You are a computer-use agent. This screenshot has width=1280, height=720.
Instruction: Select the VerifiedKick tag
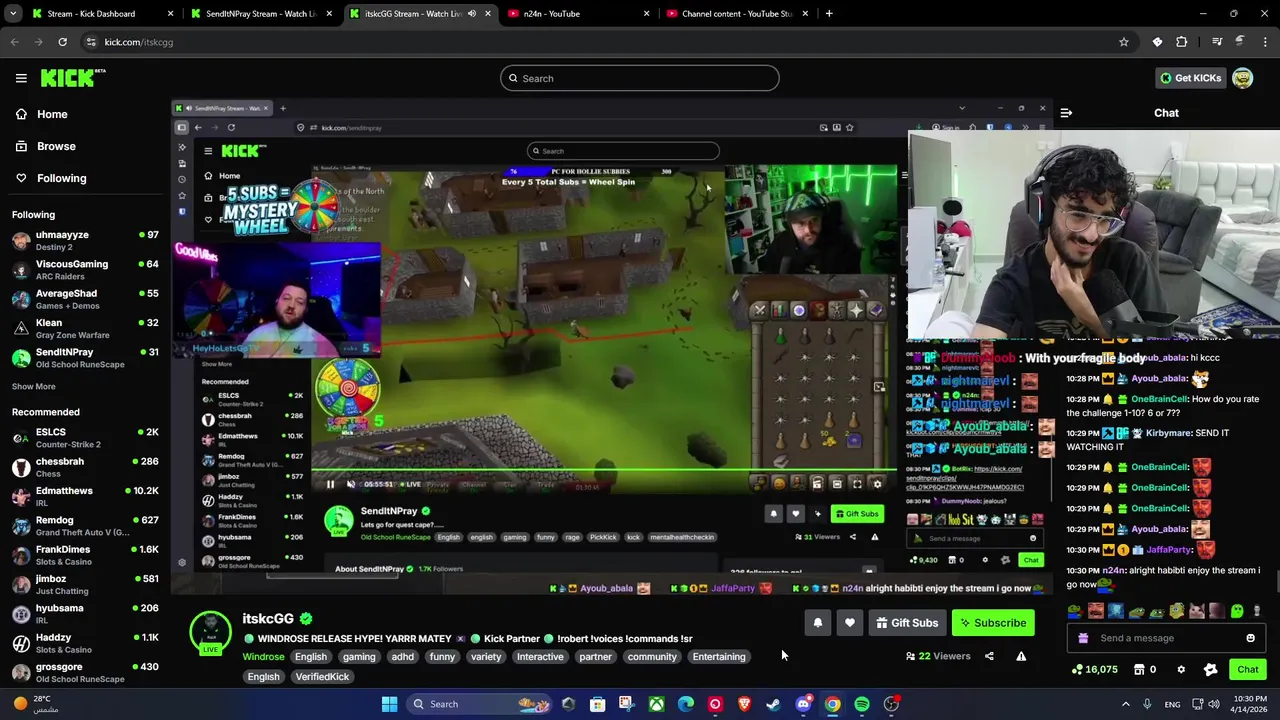322,677
